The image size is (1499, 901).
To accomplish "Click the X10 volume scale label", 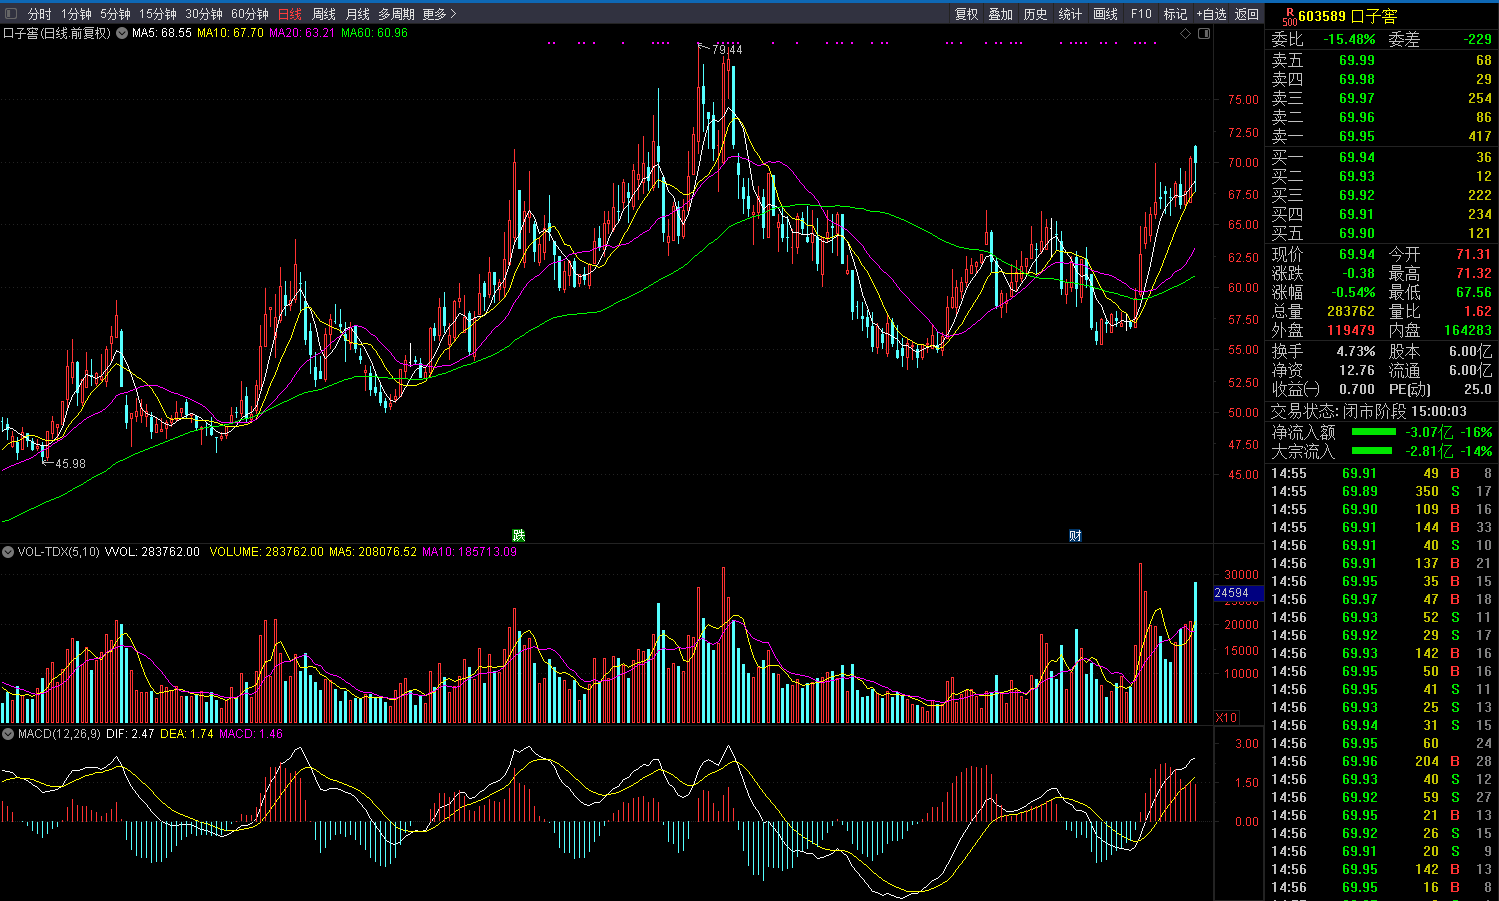I will [x=1226, y=717].
